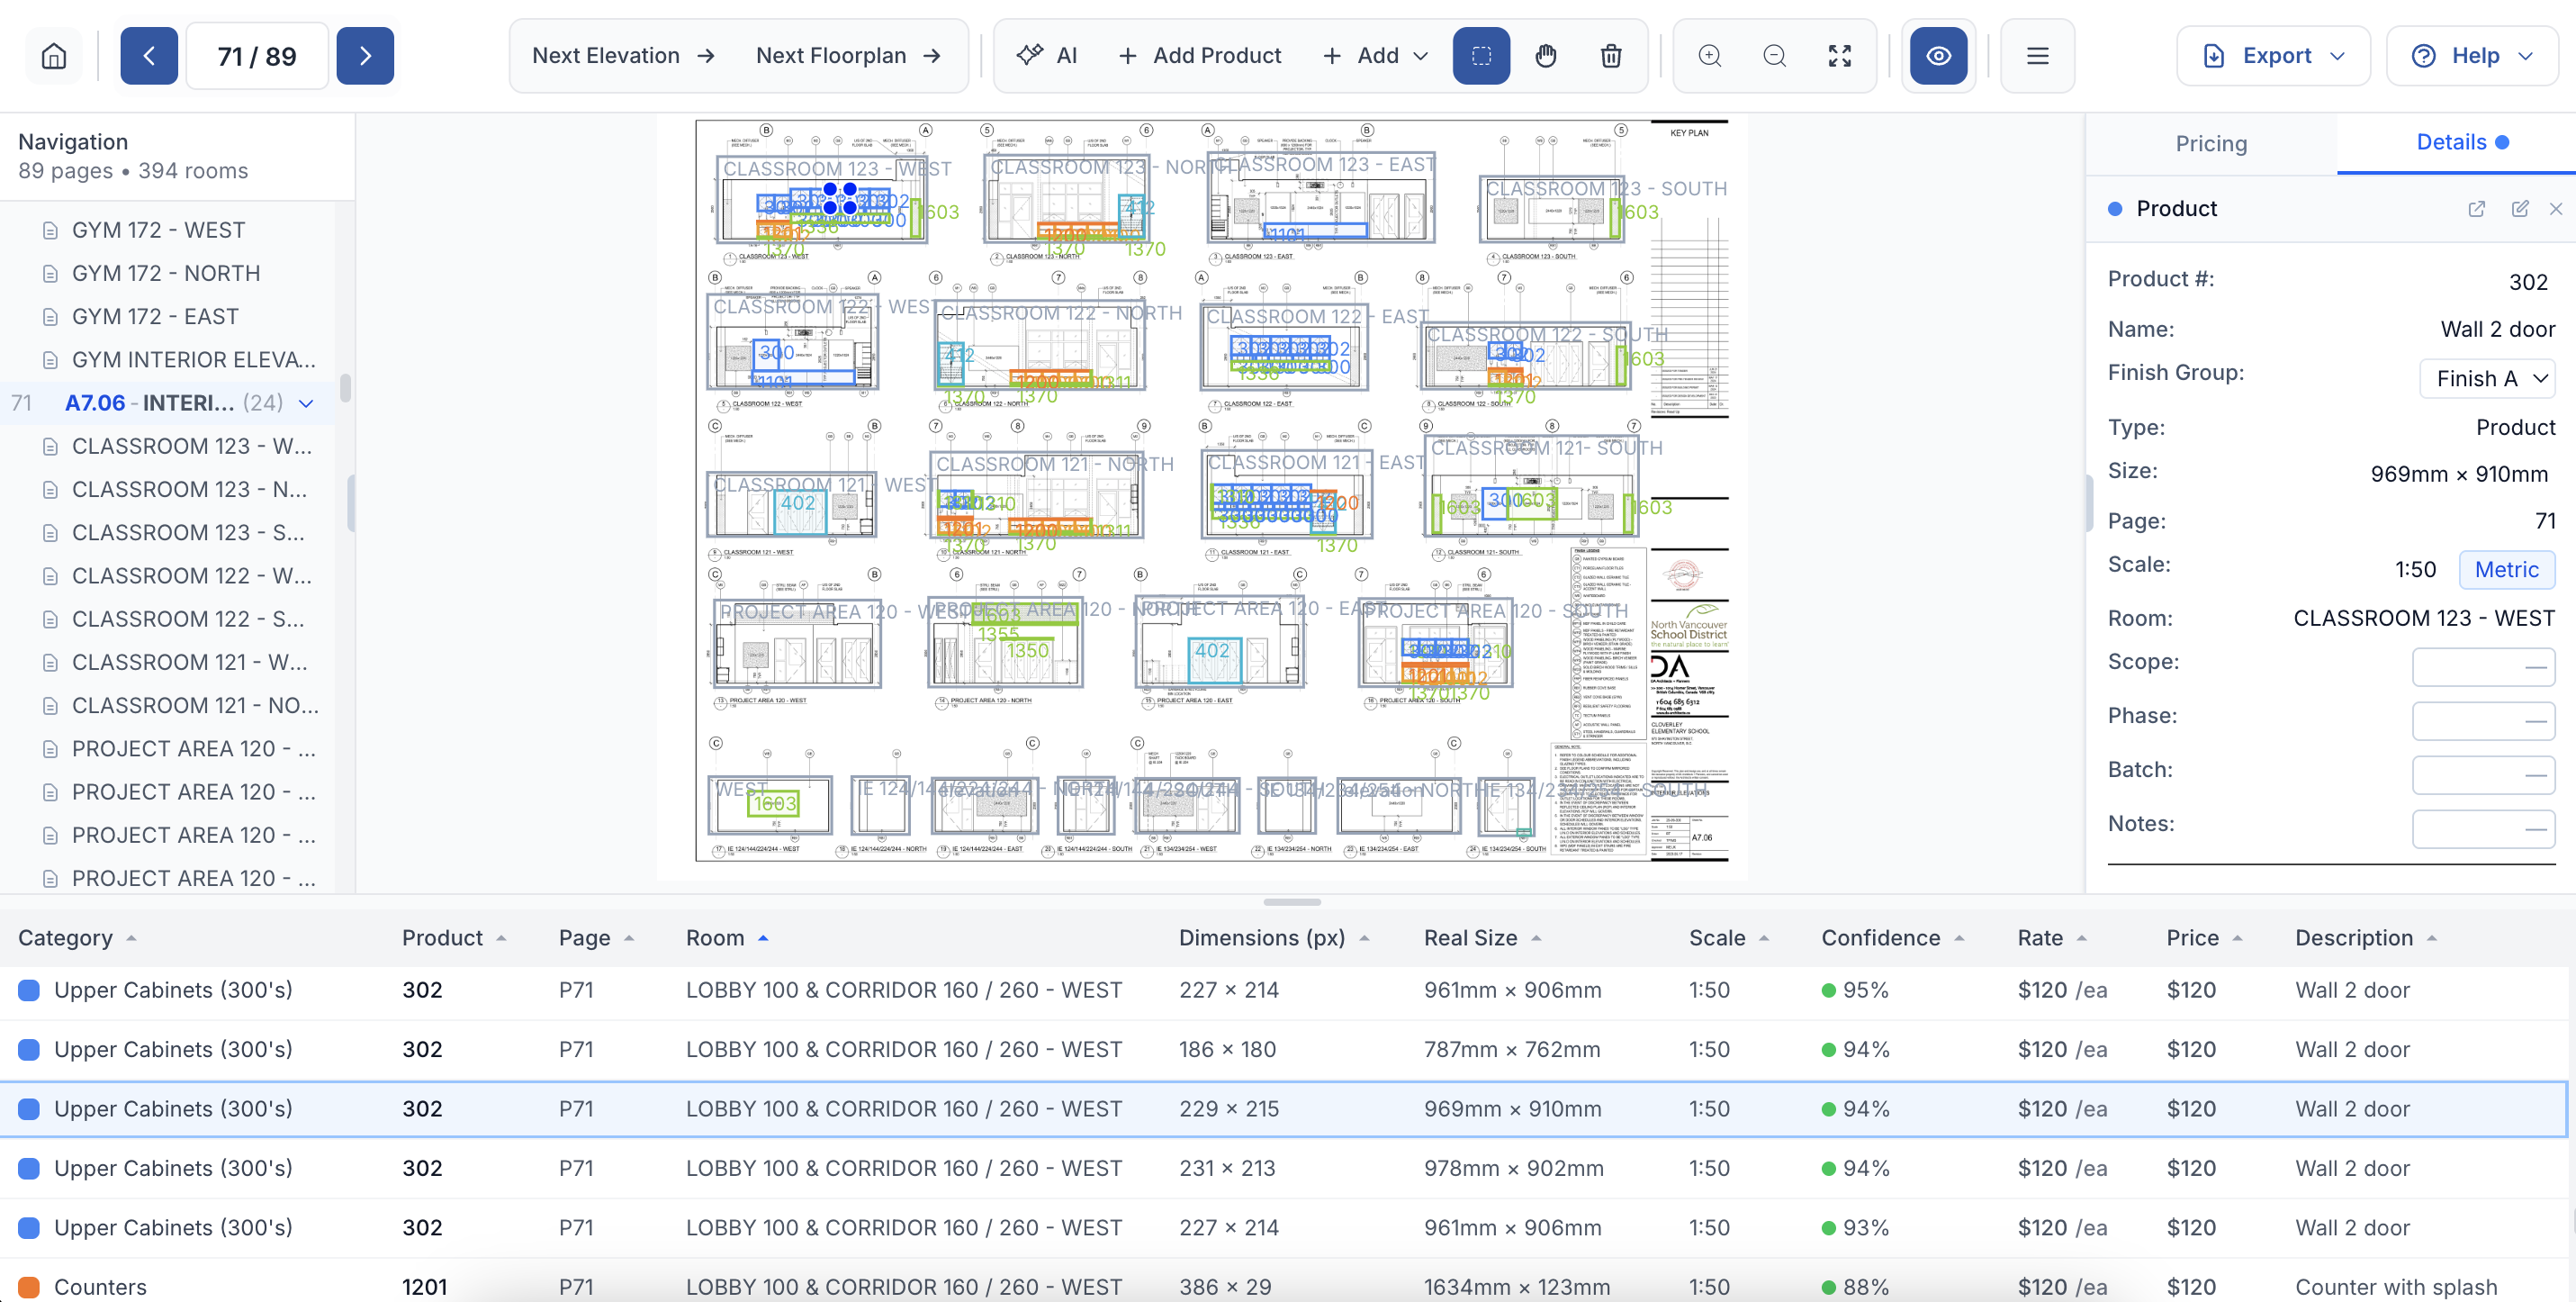Click the blue category dot on an Upper Cabinets row
This screenshot has width=2576, height=1302.
tap(28, 990)
